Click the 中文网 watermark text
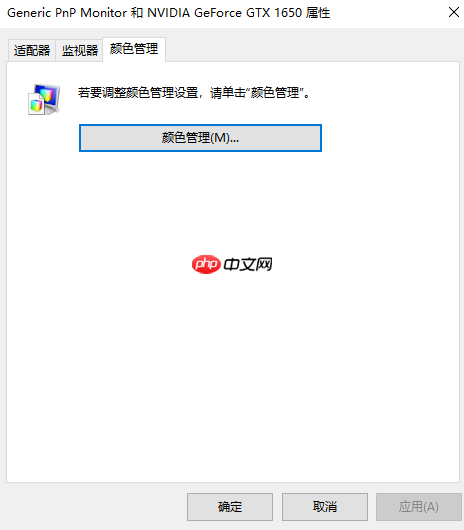The height and width of the screenshot is (530, 464). click(x=248, y=264)
